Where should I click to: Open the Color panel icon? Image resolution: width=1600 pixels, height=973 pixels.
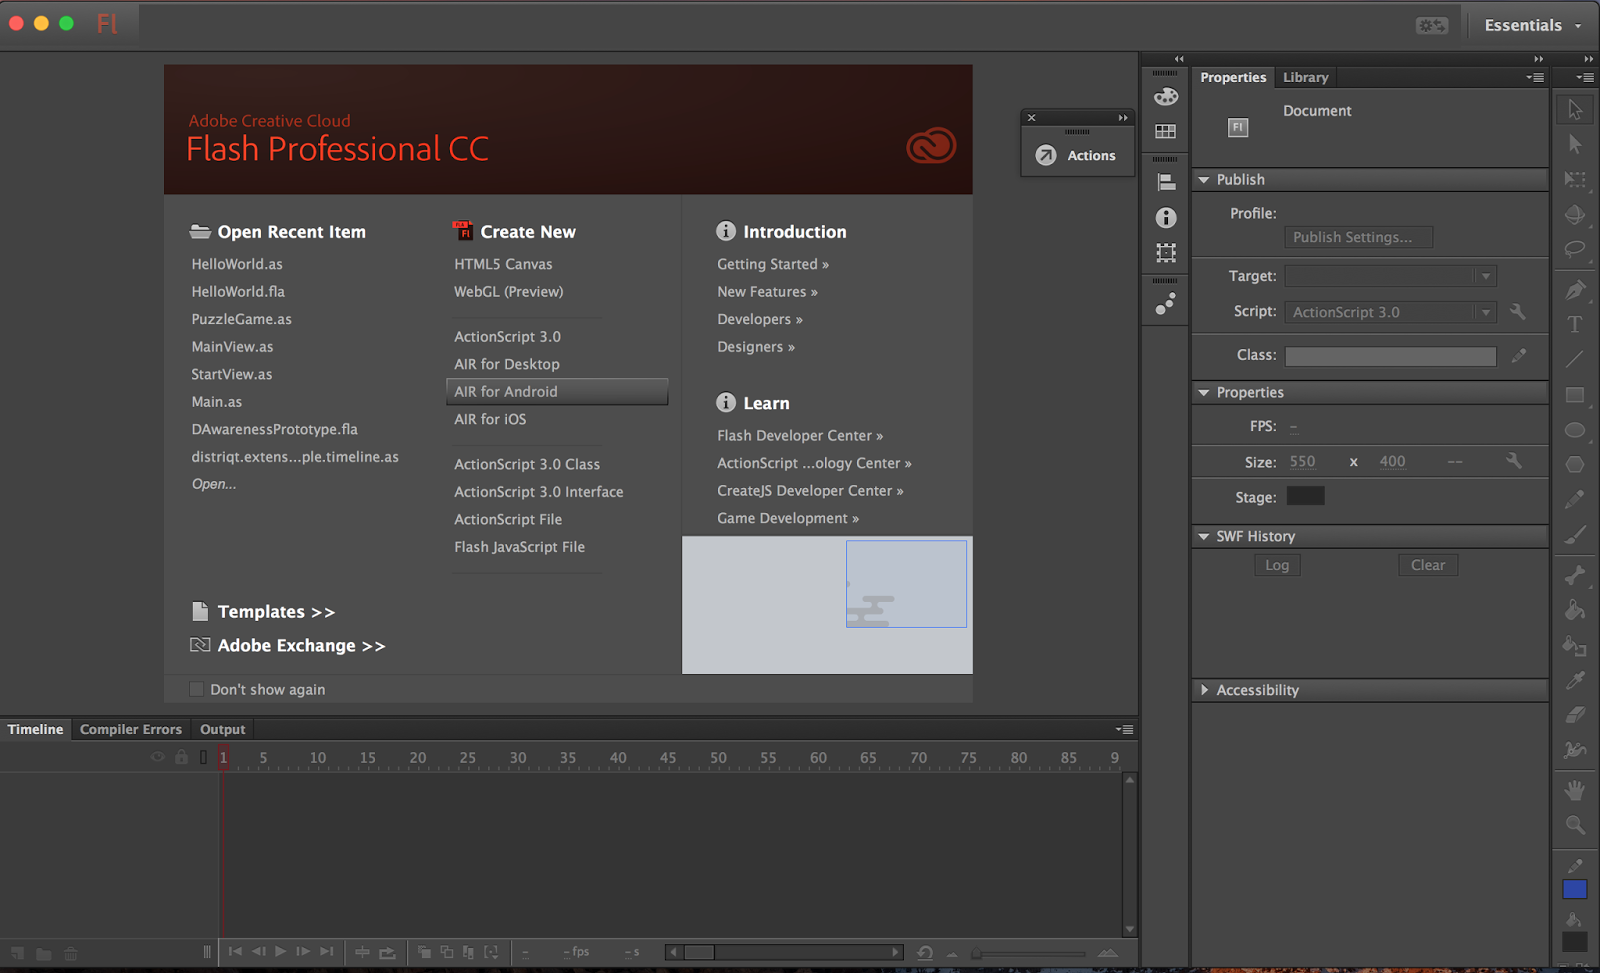pos(1165,96)
